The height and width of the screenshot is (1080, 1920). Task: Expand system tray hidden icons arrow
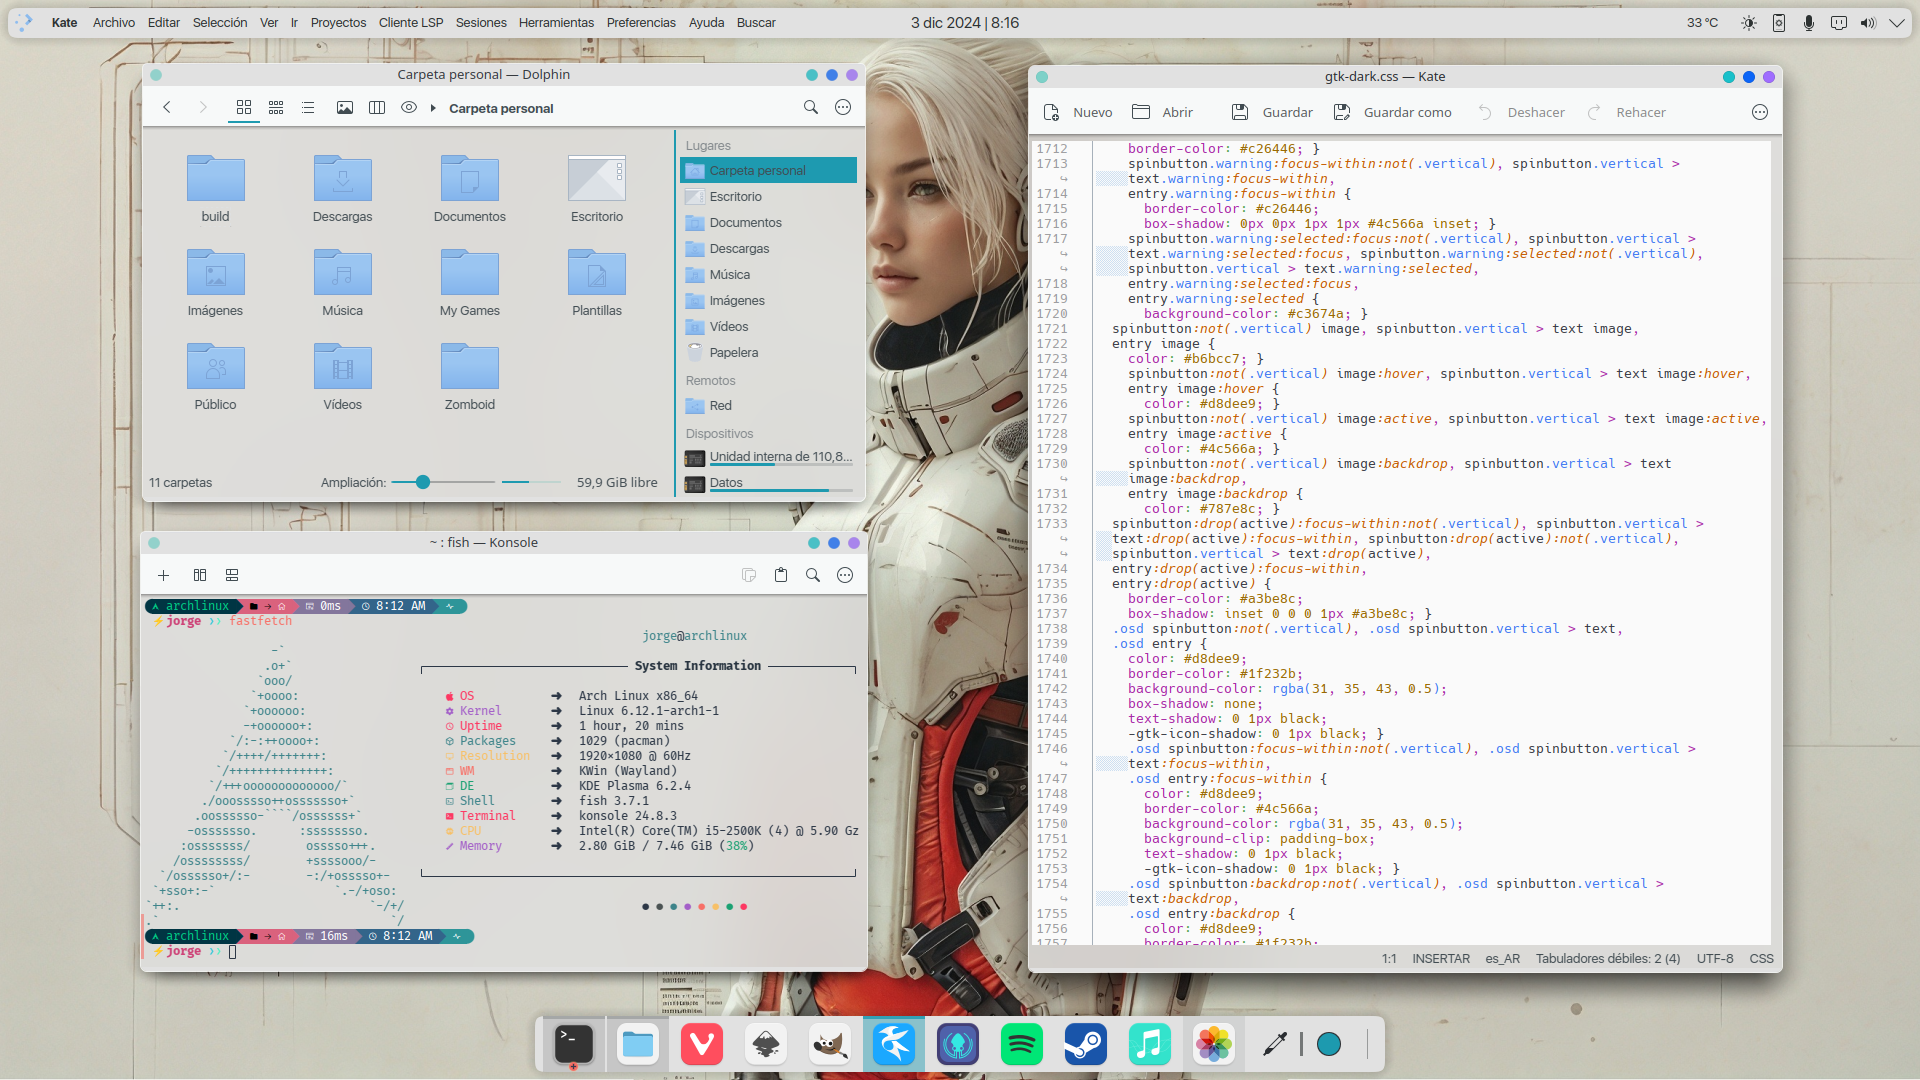[x=1897, y=22]
